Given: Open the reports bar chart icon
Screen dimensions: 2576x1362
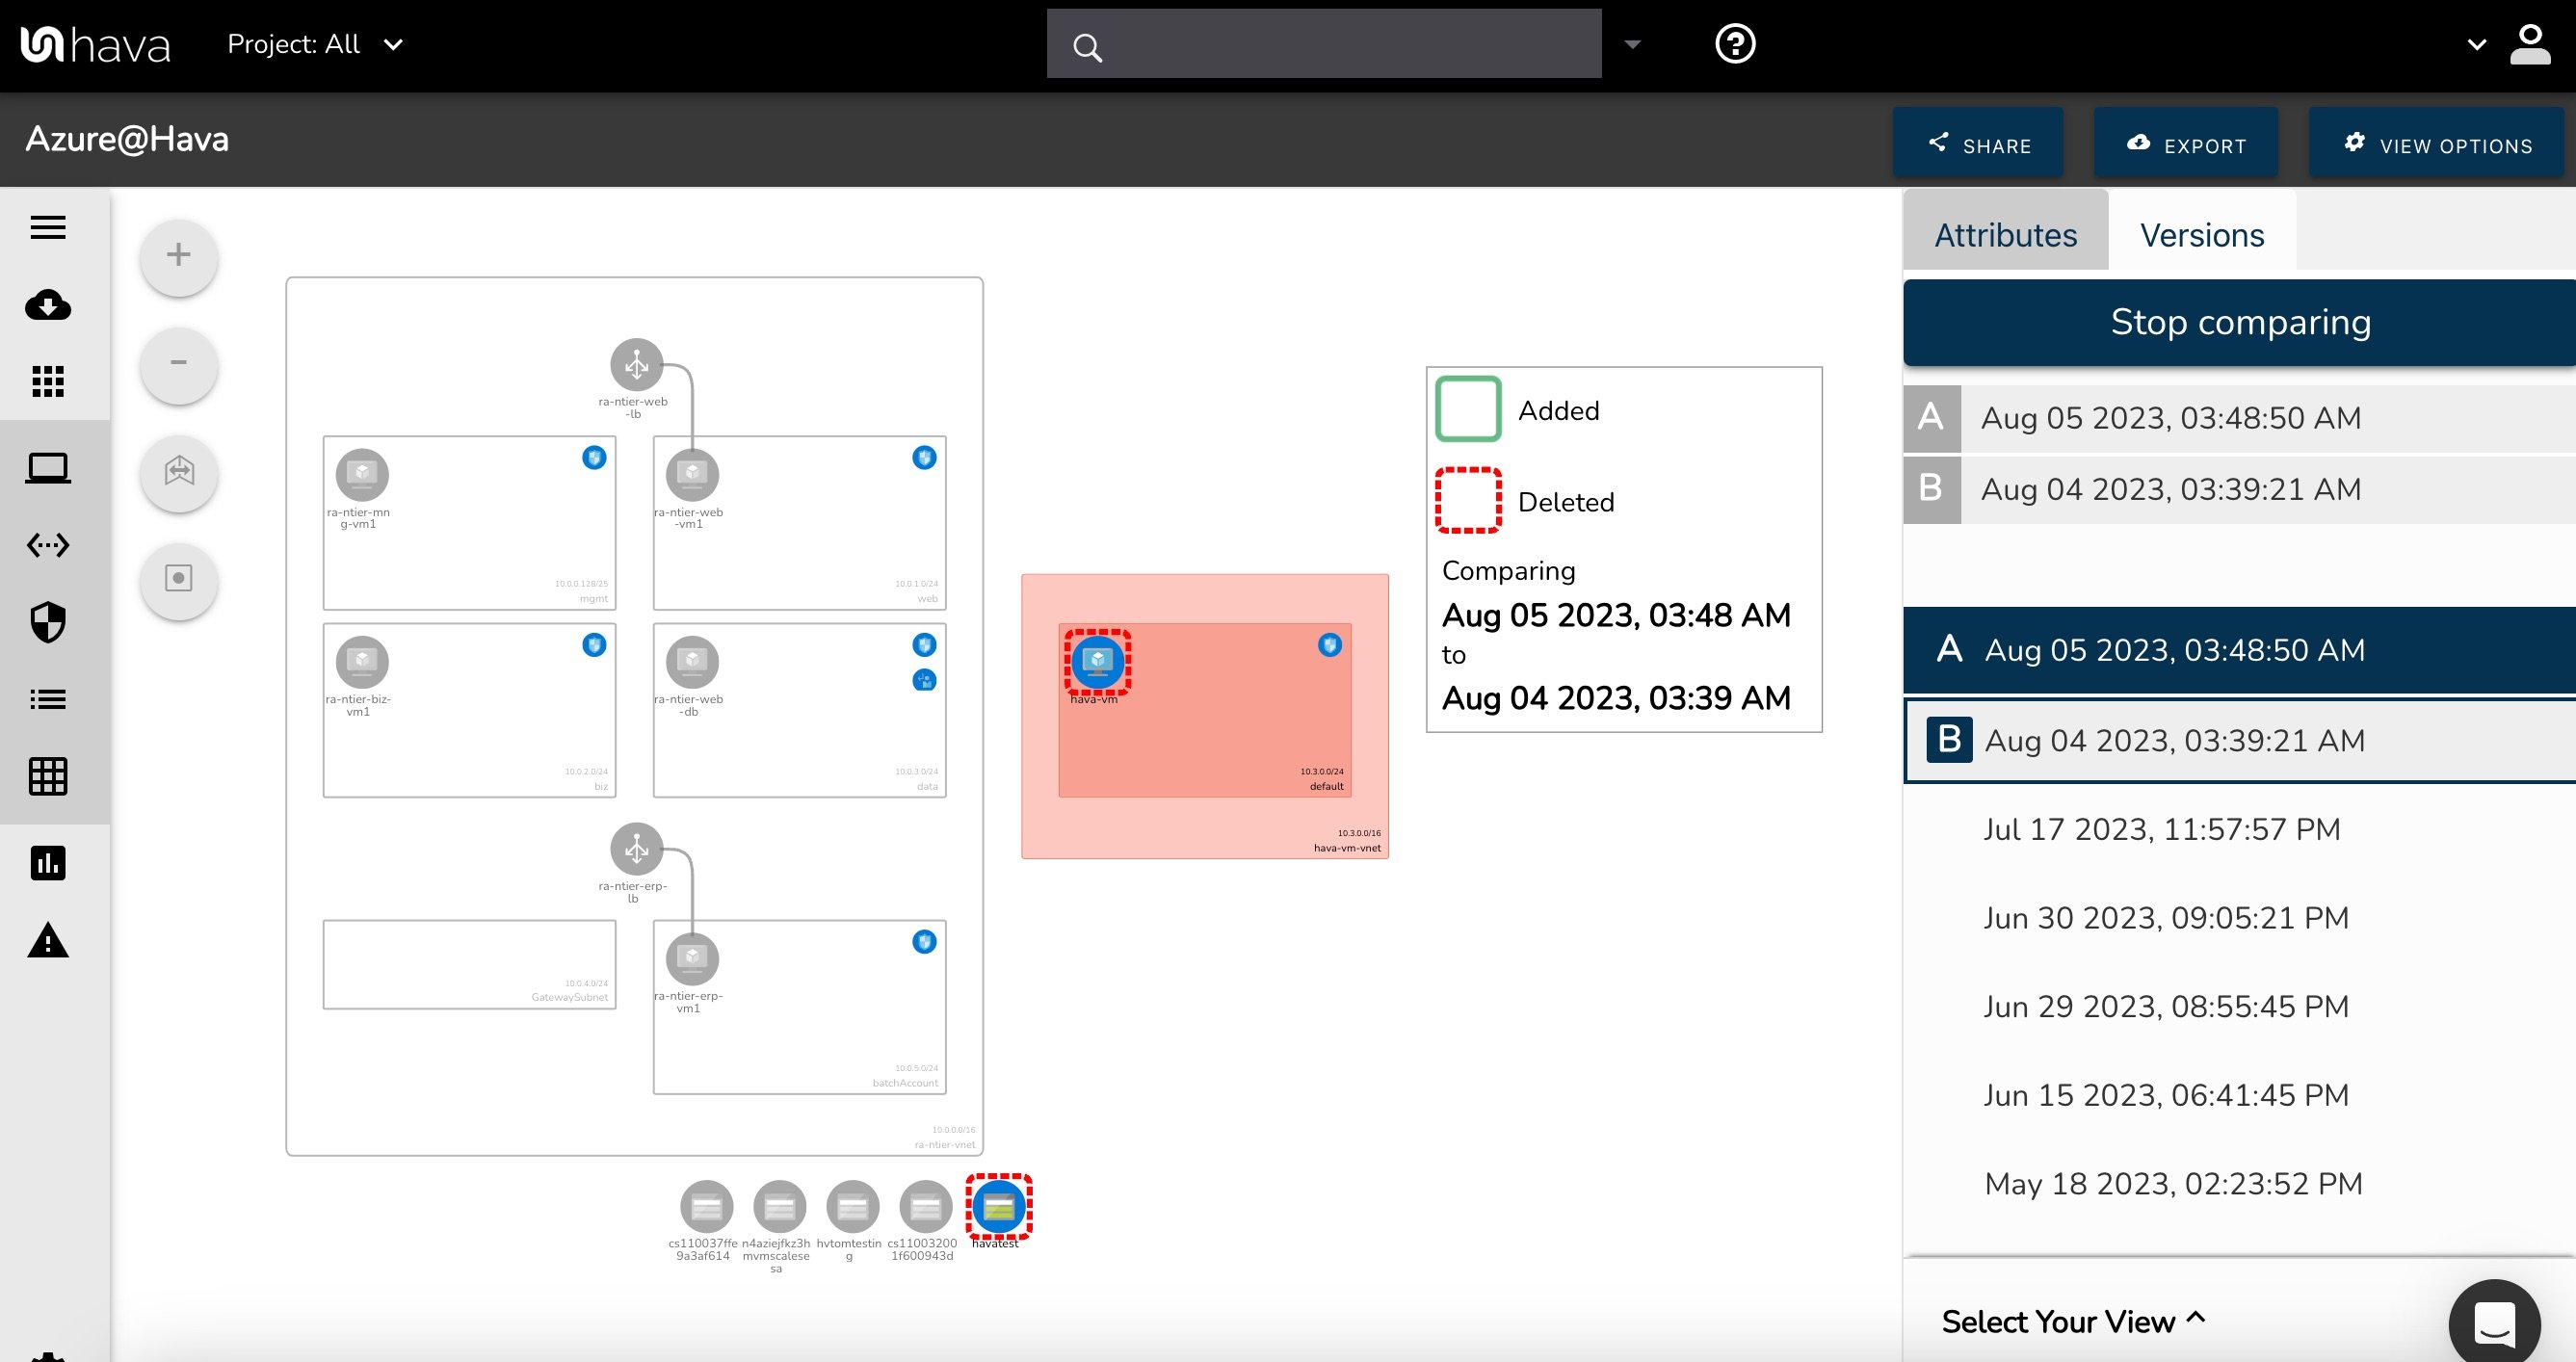Looking at the screenshot, I should [47, 863].
